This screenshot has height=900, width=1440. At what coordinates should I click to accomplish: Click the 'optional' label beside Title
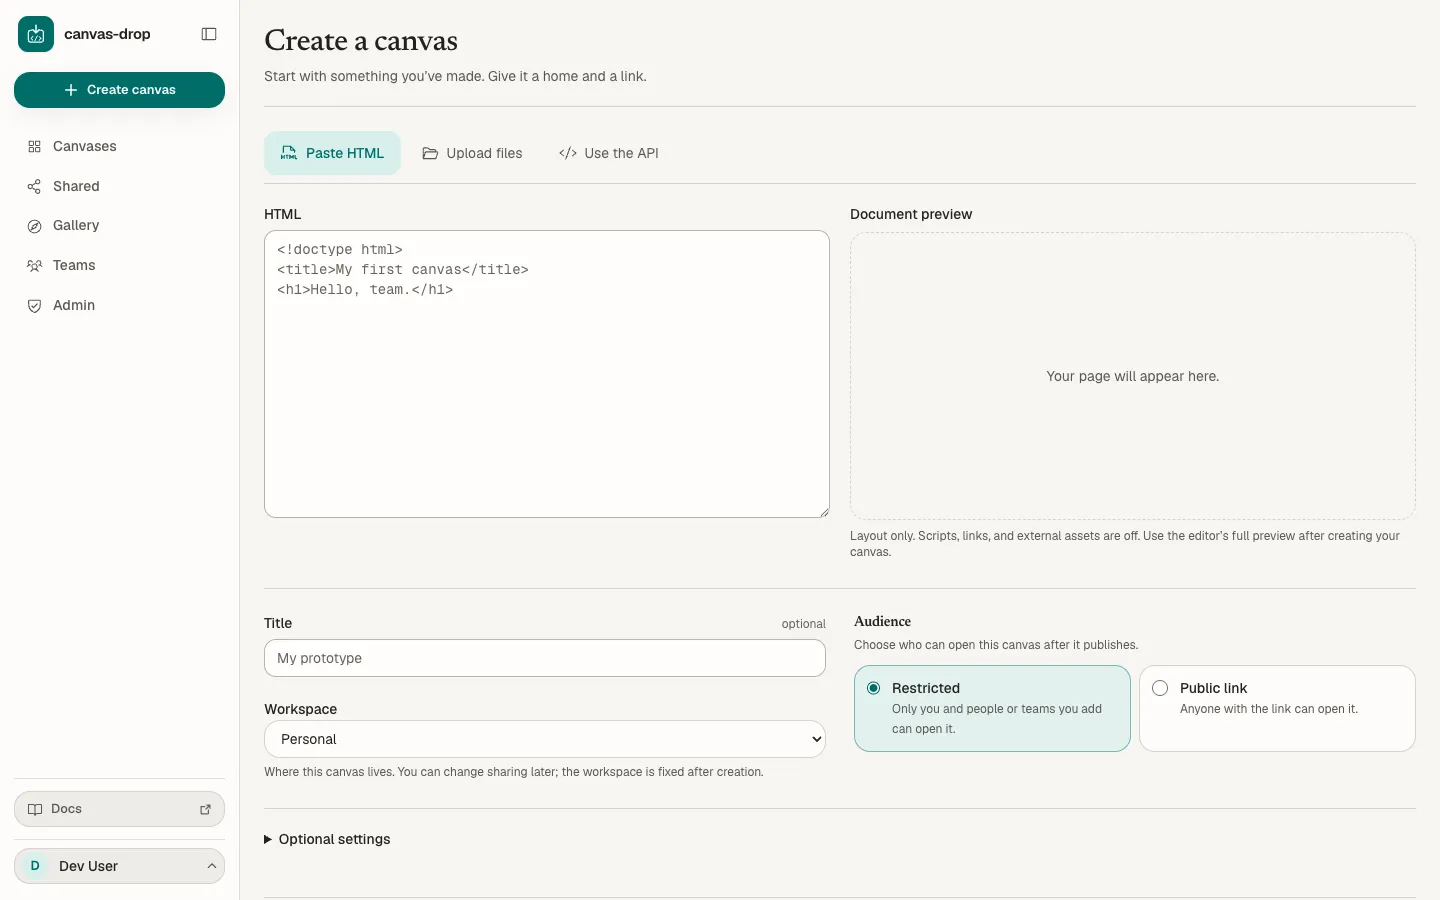point(804,624)
